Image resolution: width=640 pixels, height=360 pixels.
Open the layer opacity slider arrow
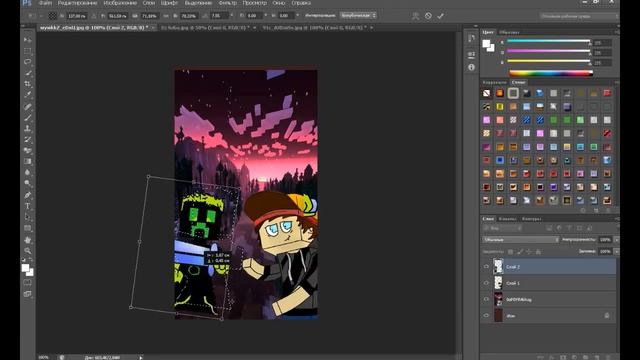(616, 240)
